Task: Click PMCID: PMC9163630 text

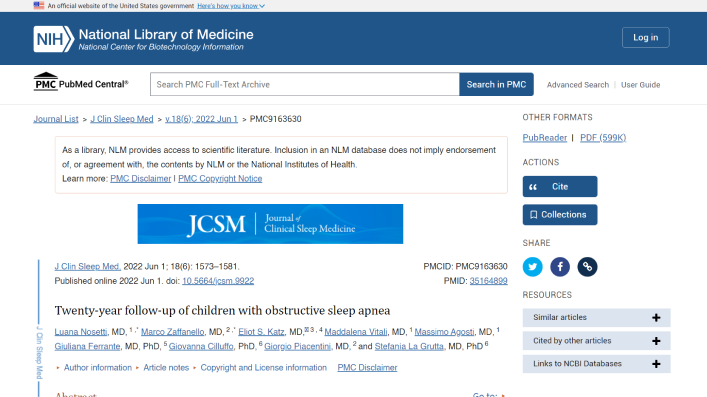Action: [x=465, y=267]
